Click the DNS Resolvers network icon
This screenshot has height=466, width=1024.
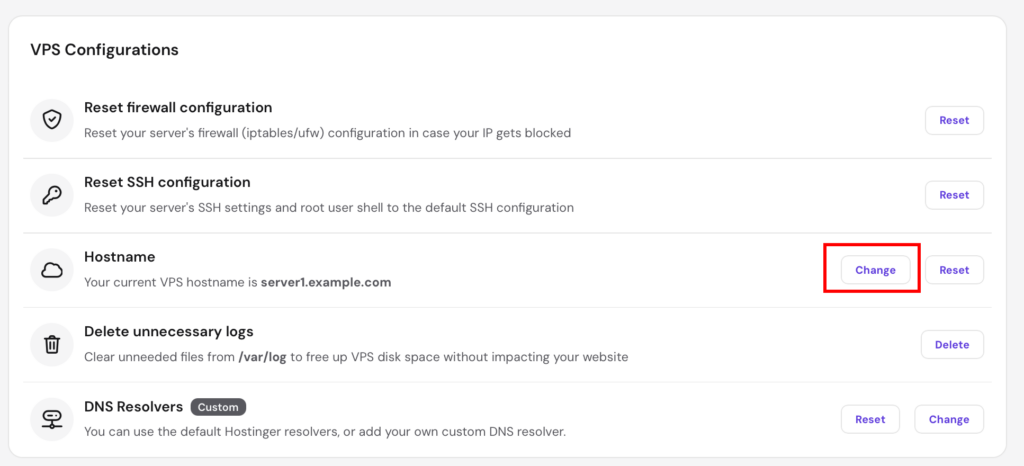pos(52,419)
